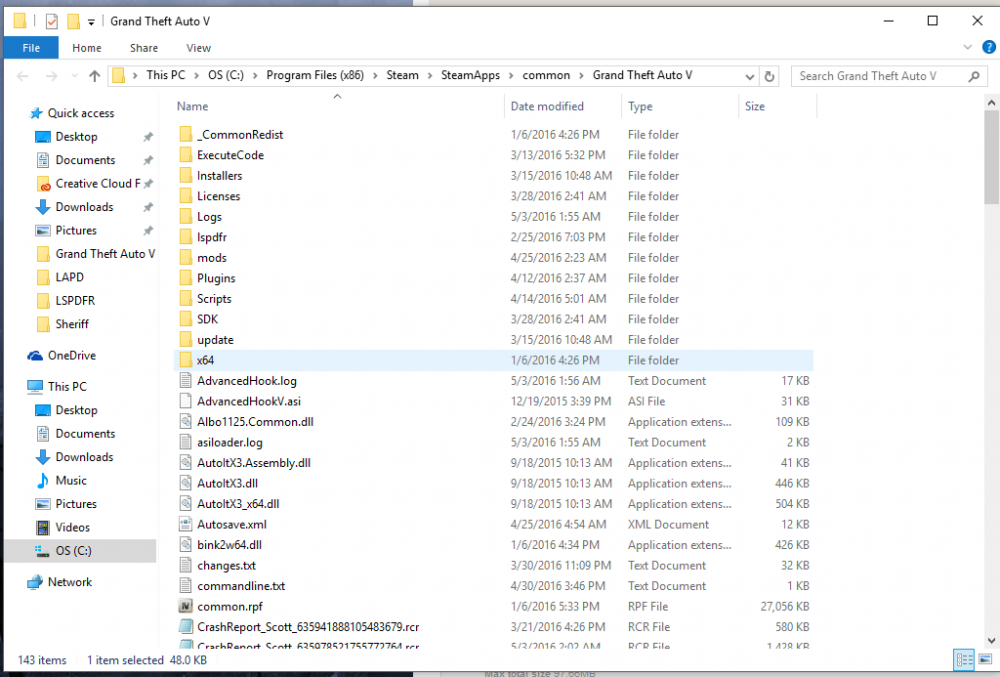Open the Share ribbon tab
The width and height of the screenshot is (1000, 677).
[x=144, y=48]
